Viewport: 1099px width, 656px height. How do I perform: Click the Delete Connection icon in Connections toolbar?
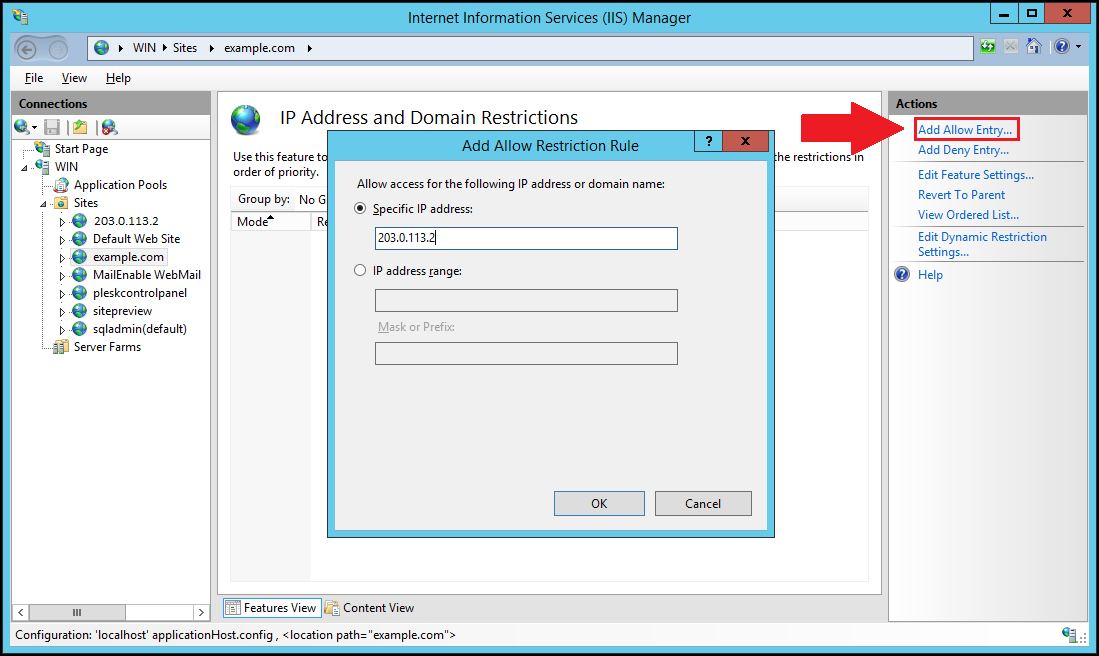click(109, 127)
